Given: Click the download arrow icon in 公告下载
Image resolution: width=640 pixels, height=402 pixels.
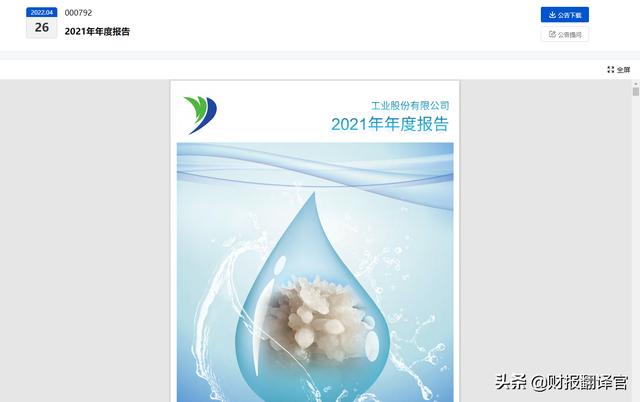Looking at the screenshot, I should 552,15.
